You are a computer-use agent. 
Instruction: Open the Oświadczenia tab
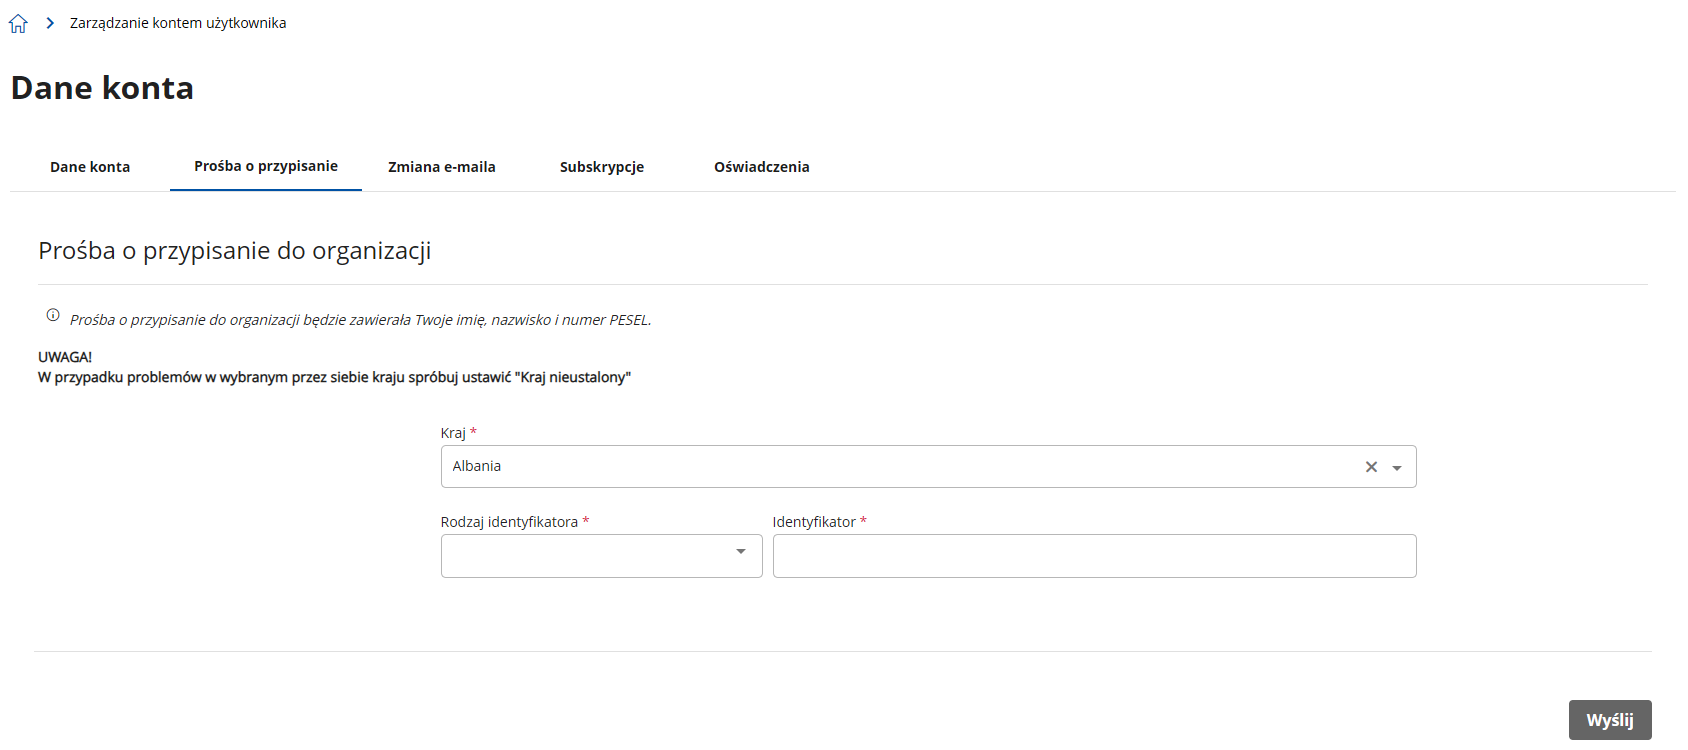click(762, 167)
